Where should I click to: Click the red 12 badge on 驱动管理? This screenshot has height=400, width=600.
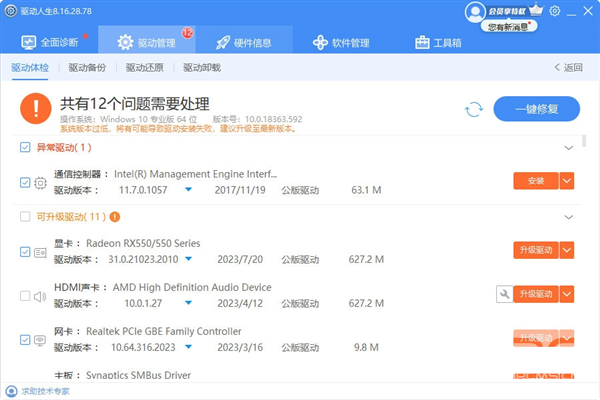click(188, 33)
